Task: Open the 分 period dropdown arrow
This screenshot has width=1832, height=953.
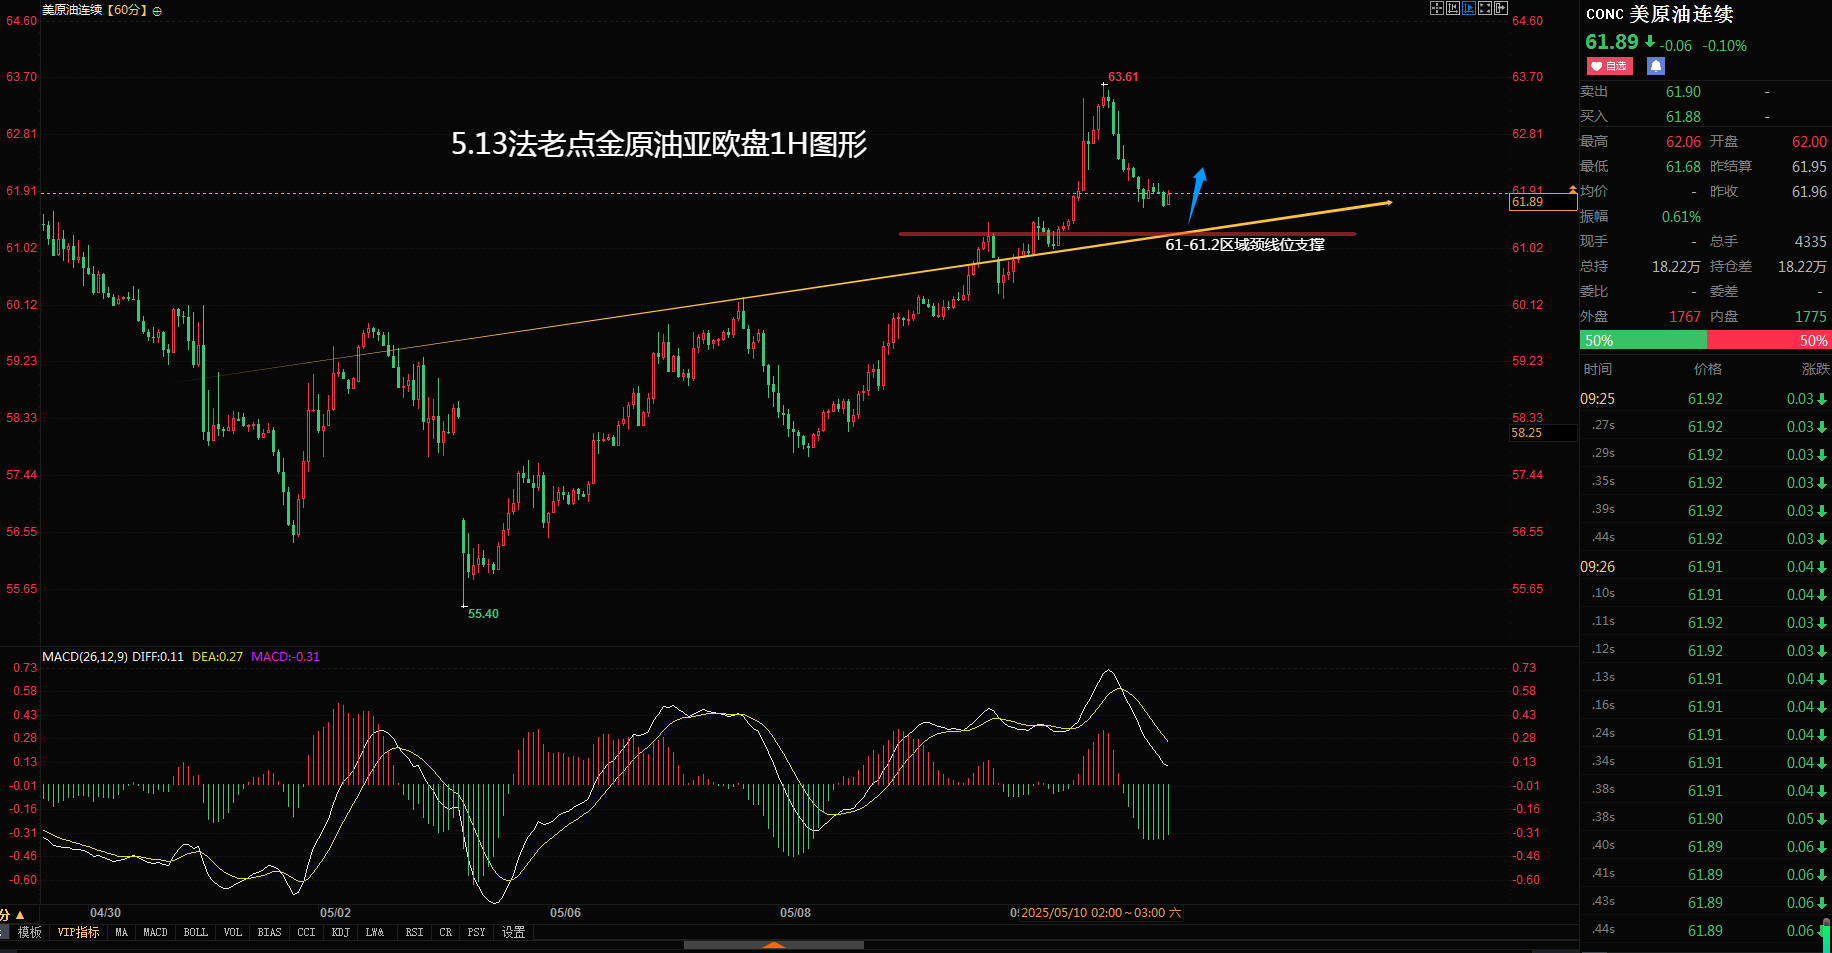Action: pos(20,915)
